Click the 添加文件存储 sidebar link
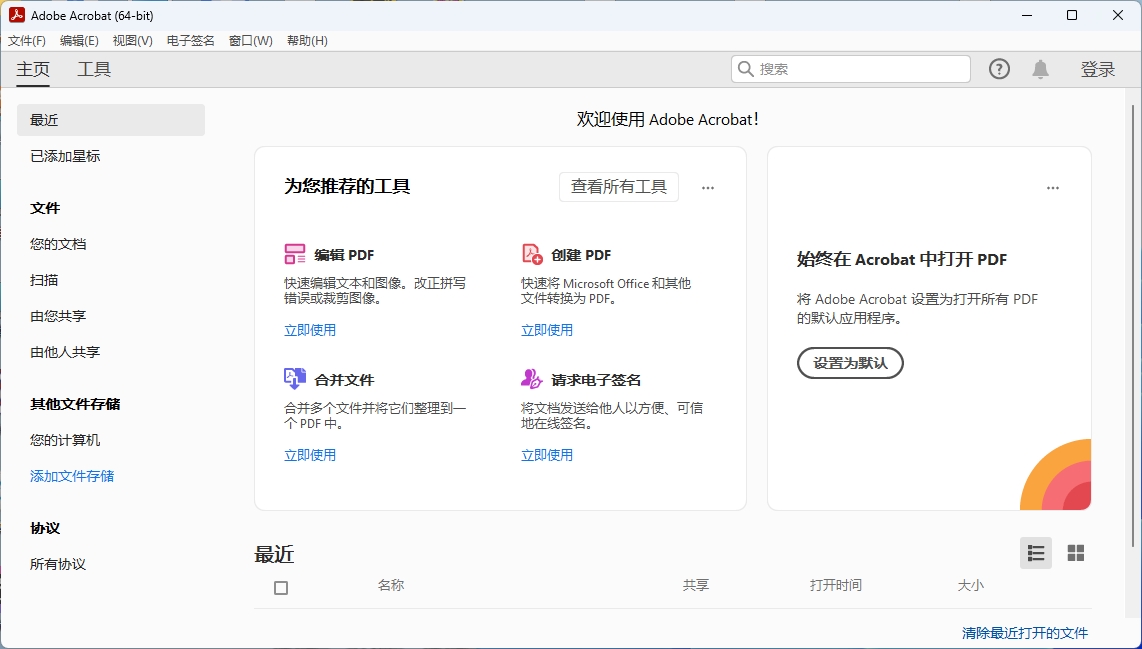Viewport: 1142px width, 649px height. click(x=71, y=476)
